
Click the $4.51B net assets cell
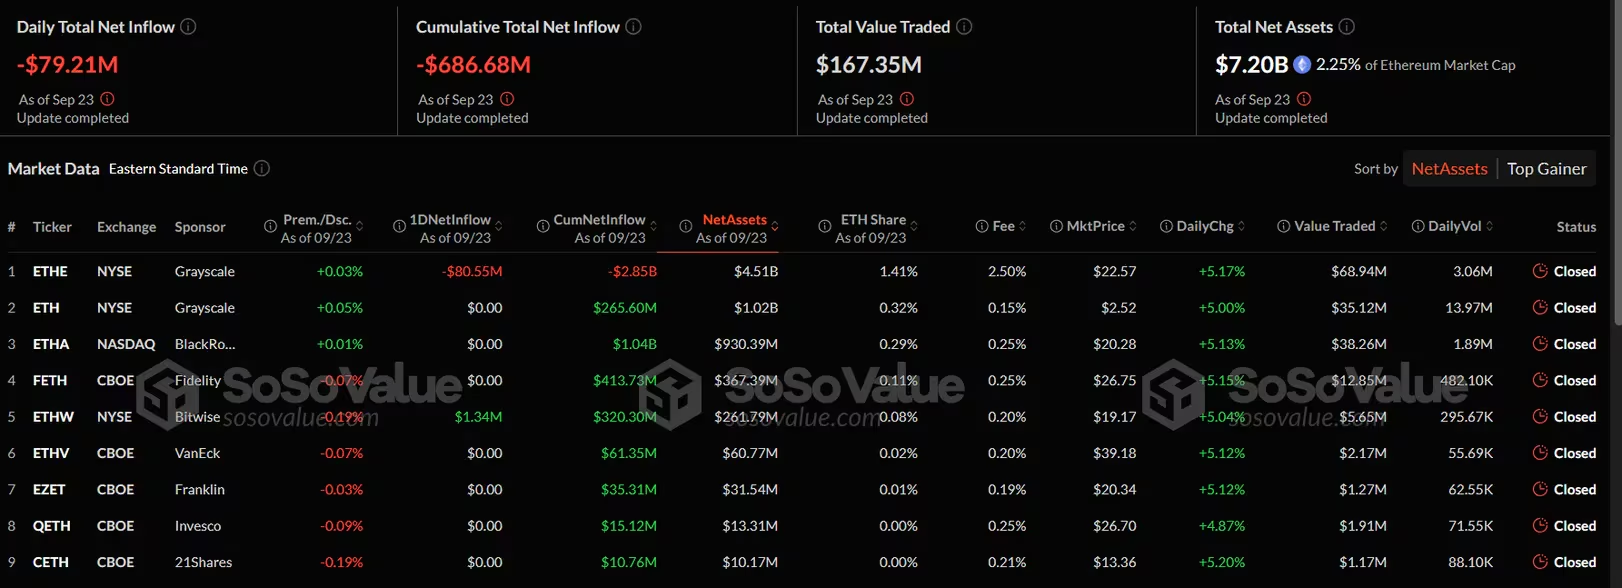756,271
